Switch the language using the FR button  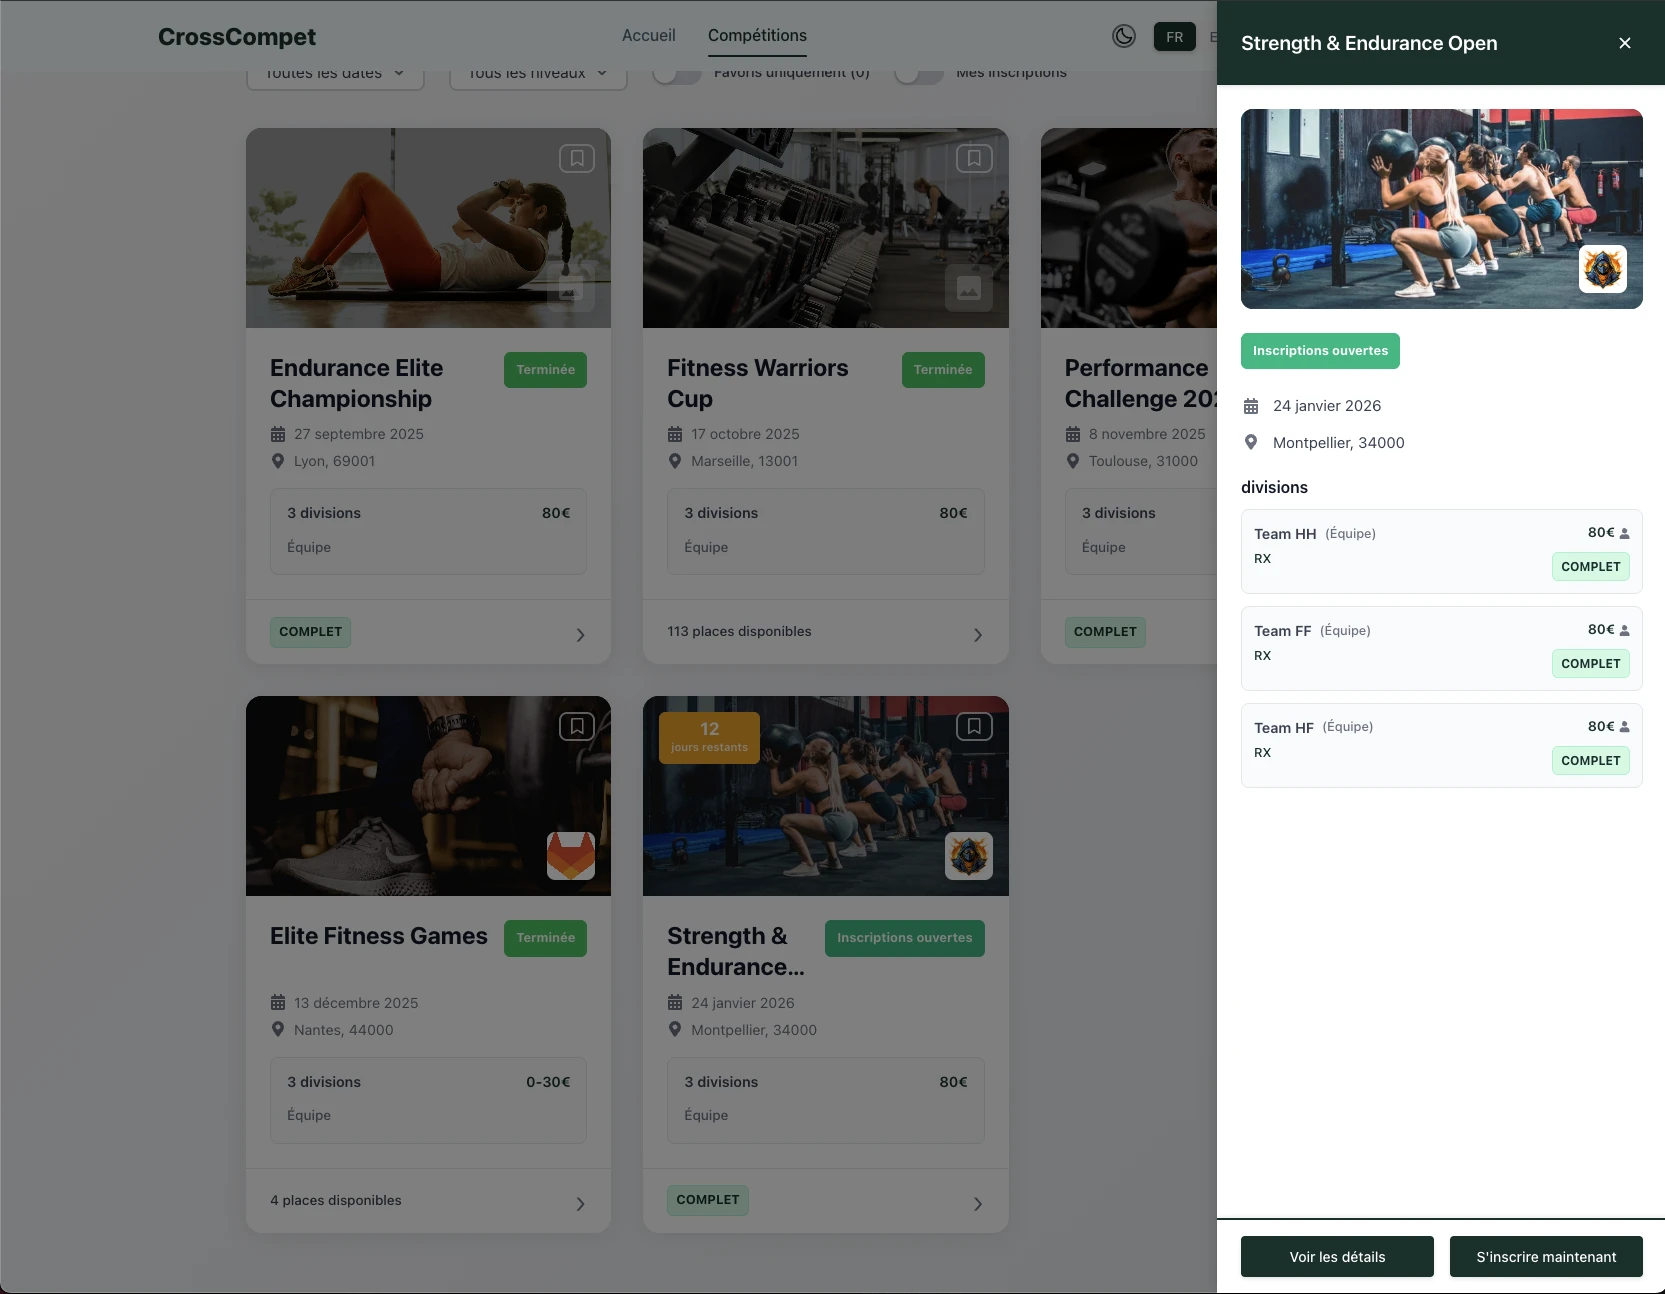(1174, 37)
